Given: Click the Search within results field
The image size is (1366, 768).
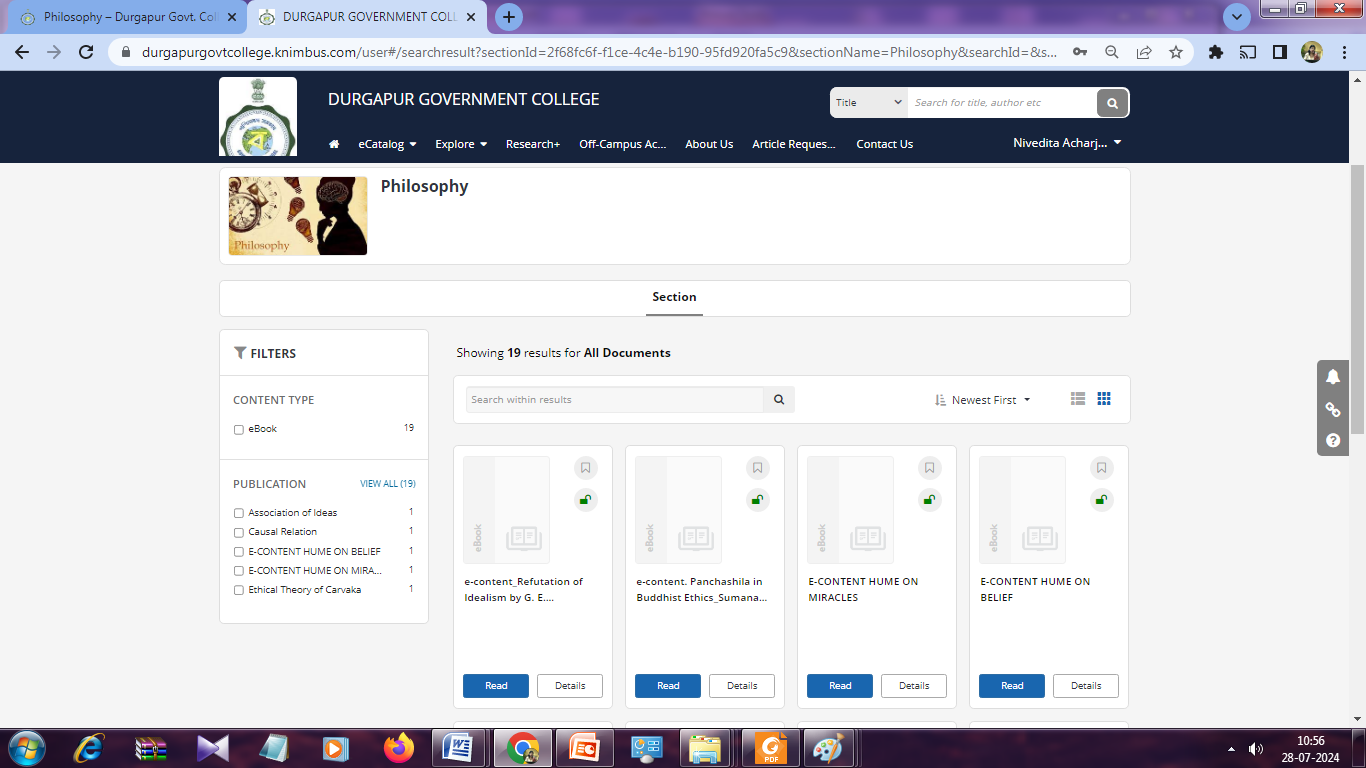Looking at the screenshot, I should coord(614,400).
